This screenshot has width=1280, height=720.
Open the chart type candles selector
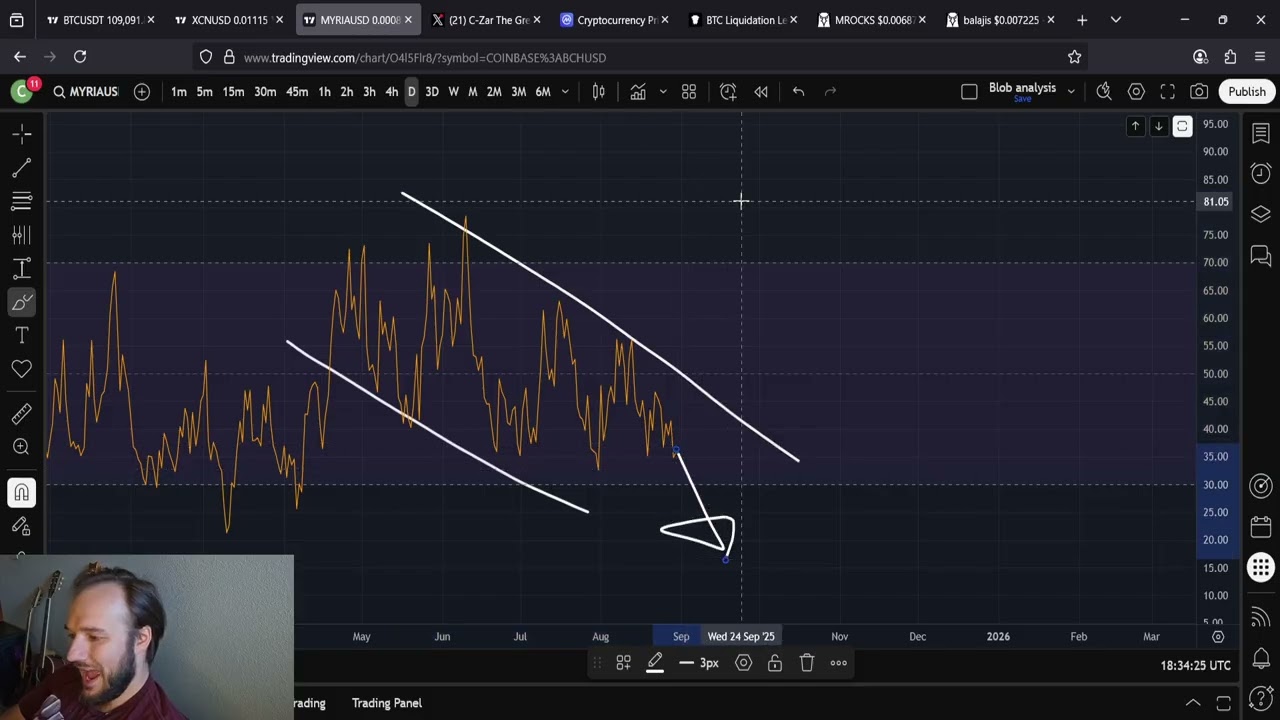[x=598, y=91]
